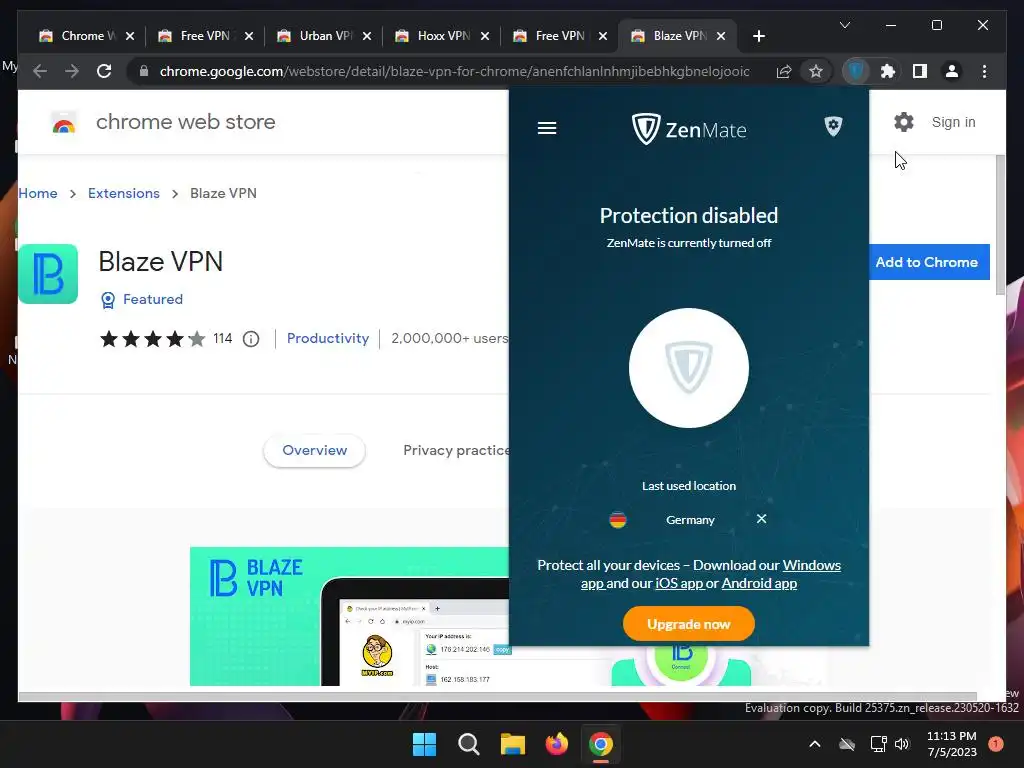View site information lock icon
1024x768 pixels.
click(x=144, y=71)
